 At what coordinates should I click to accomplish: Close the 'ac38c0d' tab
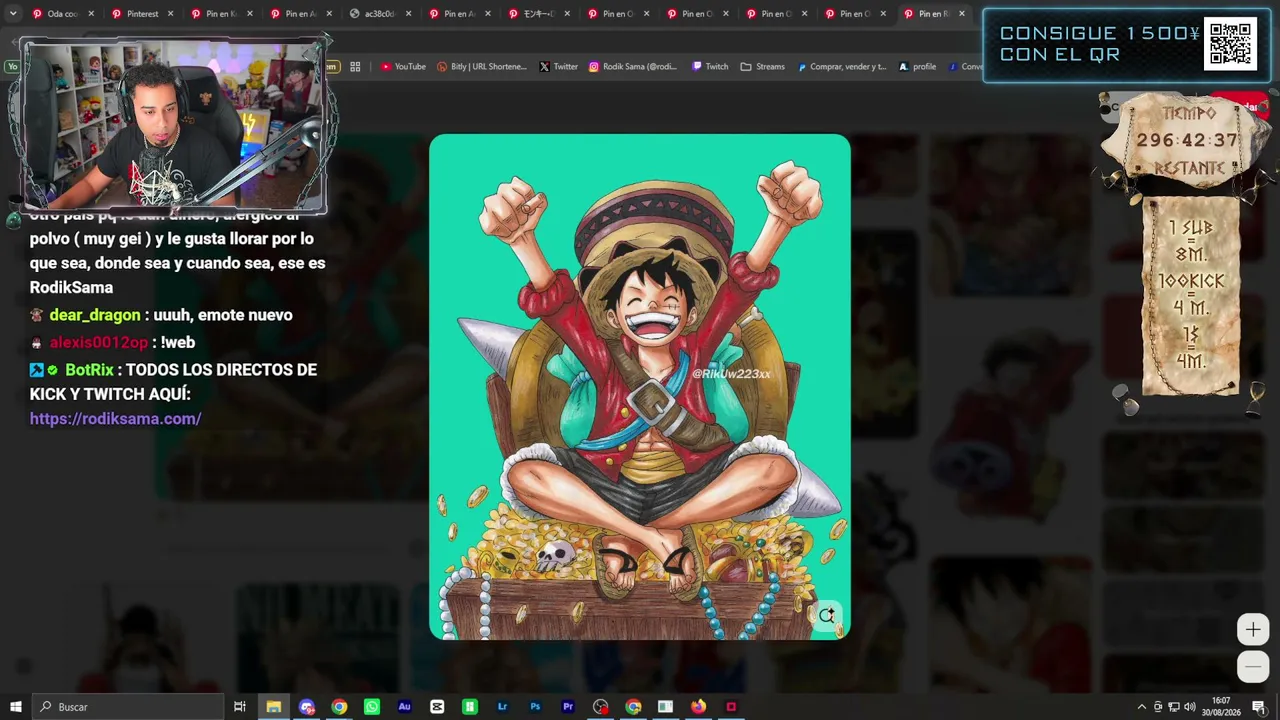click(x=408, y=14)
